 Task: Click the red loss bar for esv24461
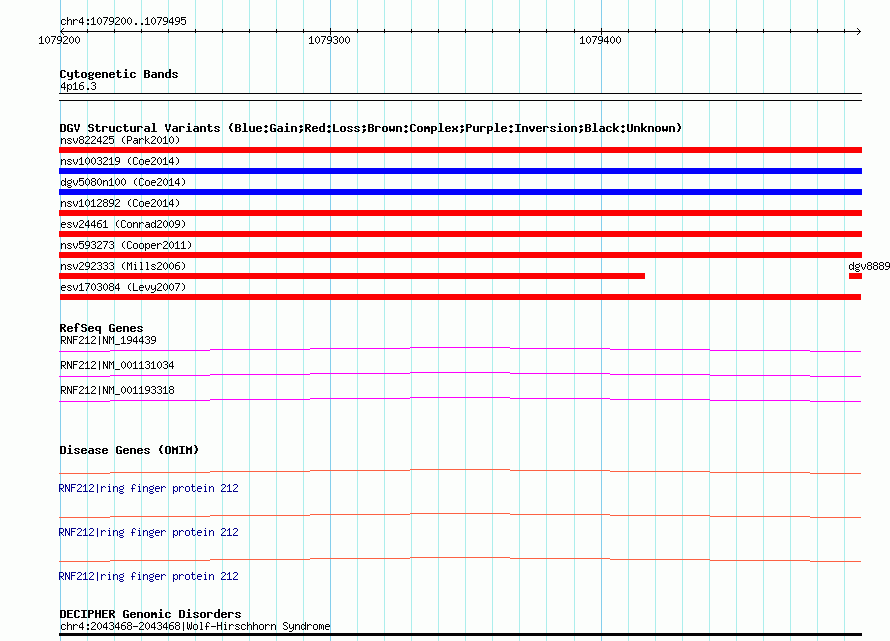[460, 234]
